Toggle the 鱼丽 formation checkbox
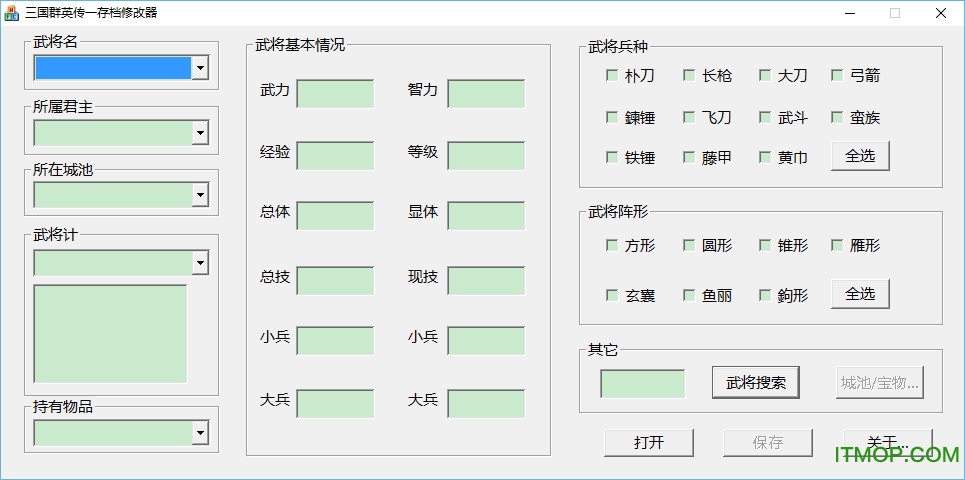This screenshot has height=480, width=965. [x=689, y=295]
